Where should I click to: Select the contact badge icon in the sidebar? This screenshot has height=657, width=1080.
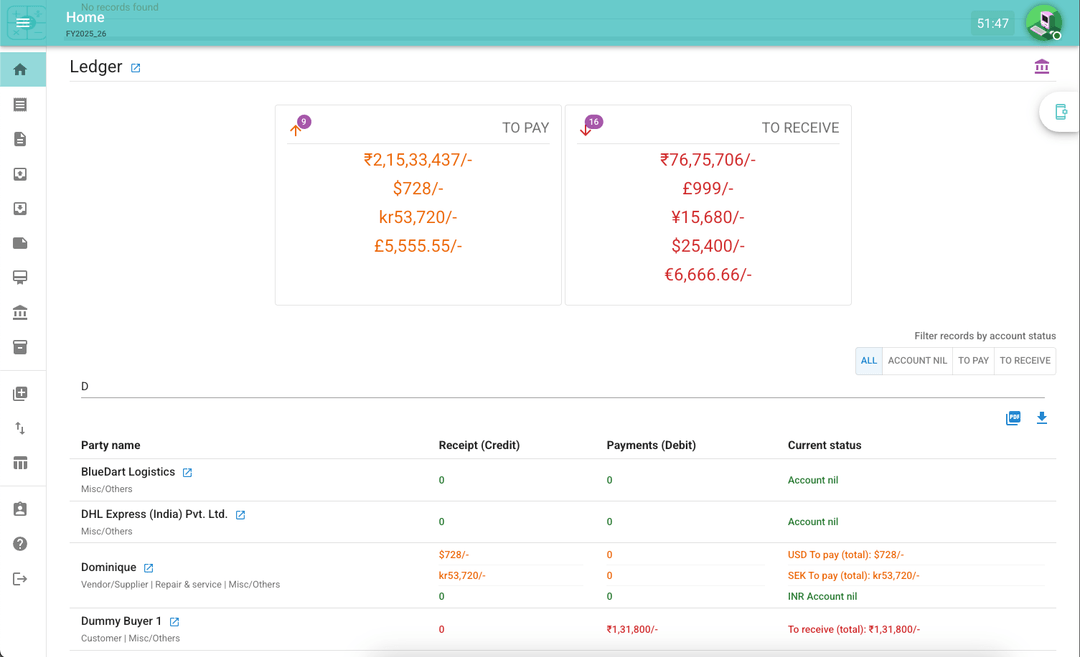coord(21,508)
